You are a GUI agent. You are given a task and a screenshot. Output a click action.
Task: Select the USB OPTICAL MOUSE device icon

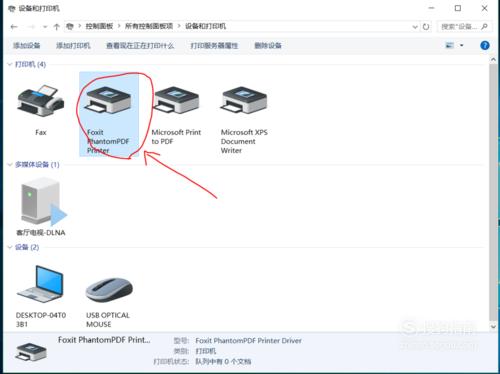(109, 289)
